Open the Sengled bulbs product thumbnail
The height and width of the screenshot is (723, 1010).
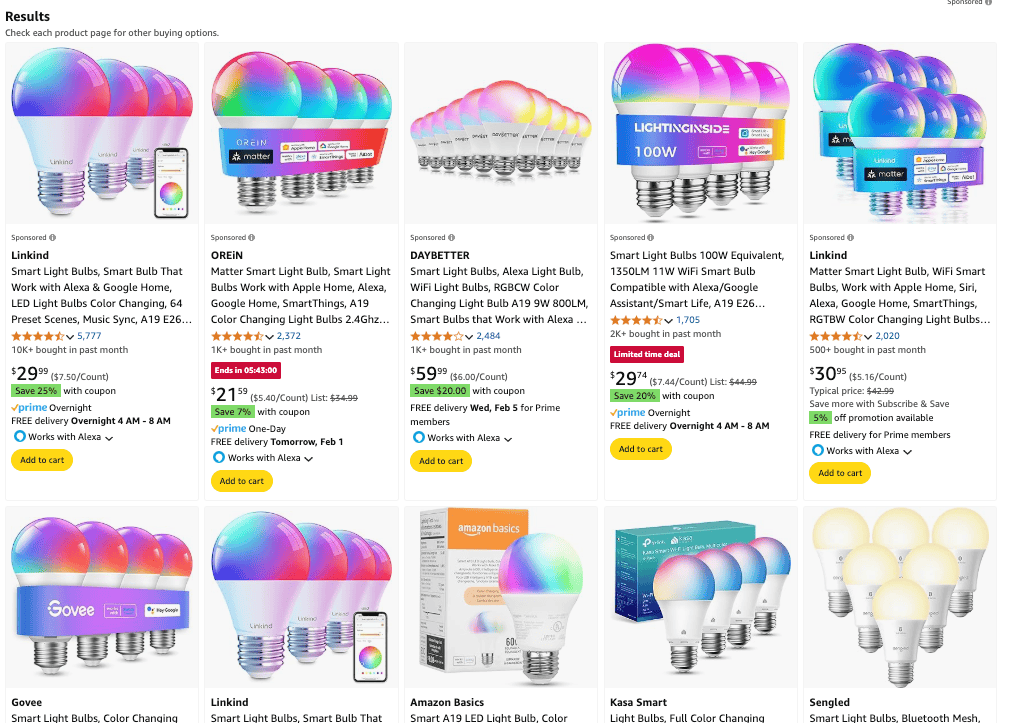click(x=898, y=596)
